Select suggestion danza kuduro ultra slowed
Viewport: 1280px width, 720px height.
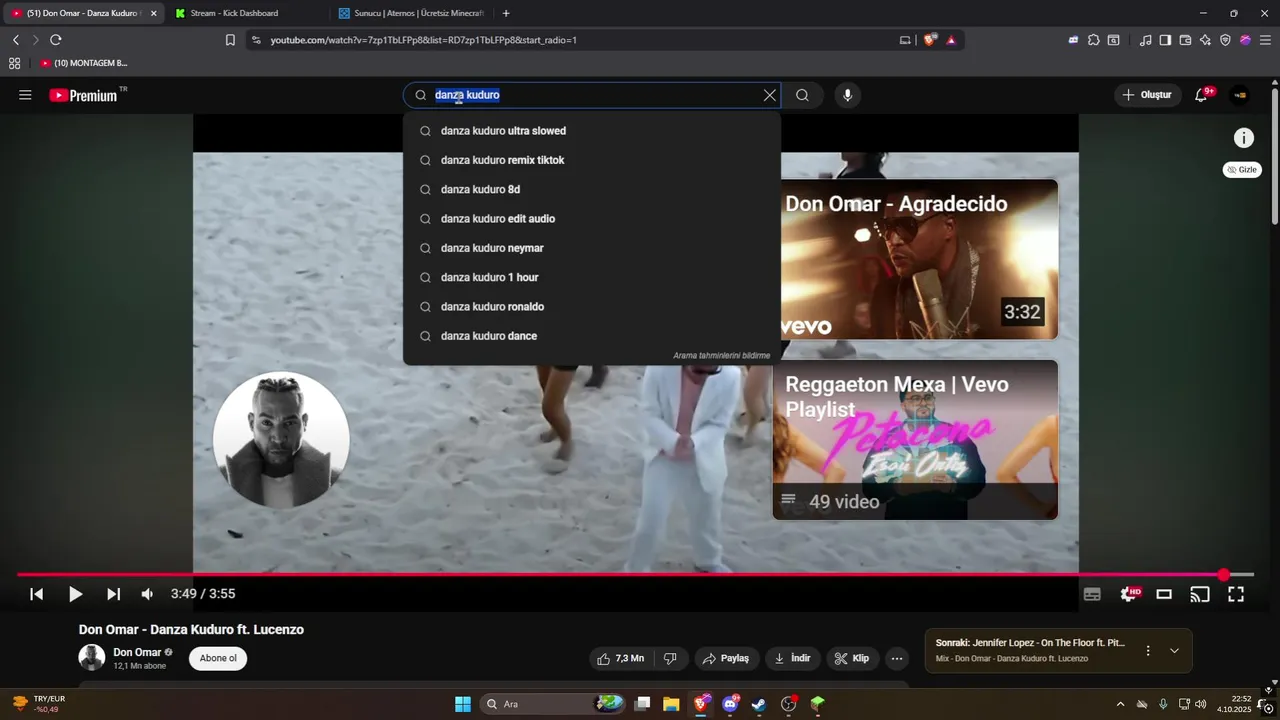[x=592, y=131]
